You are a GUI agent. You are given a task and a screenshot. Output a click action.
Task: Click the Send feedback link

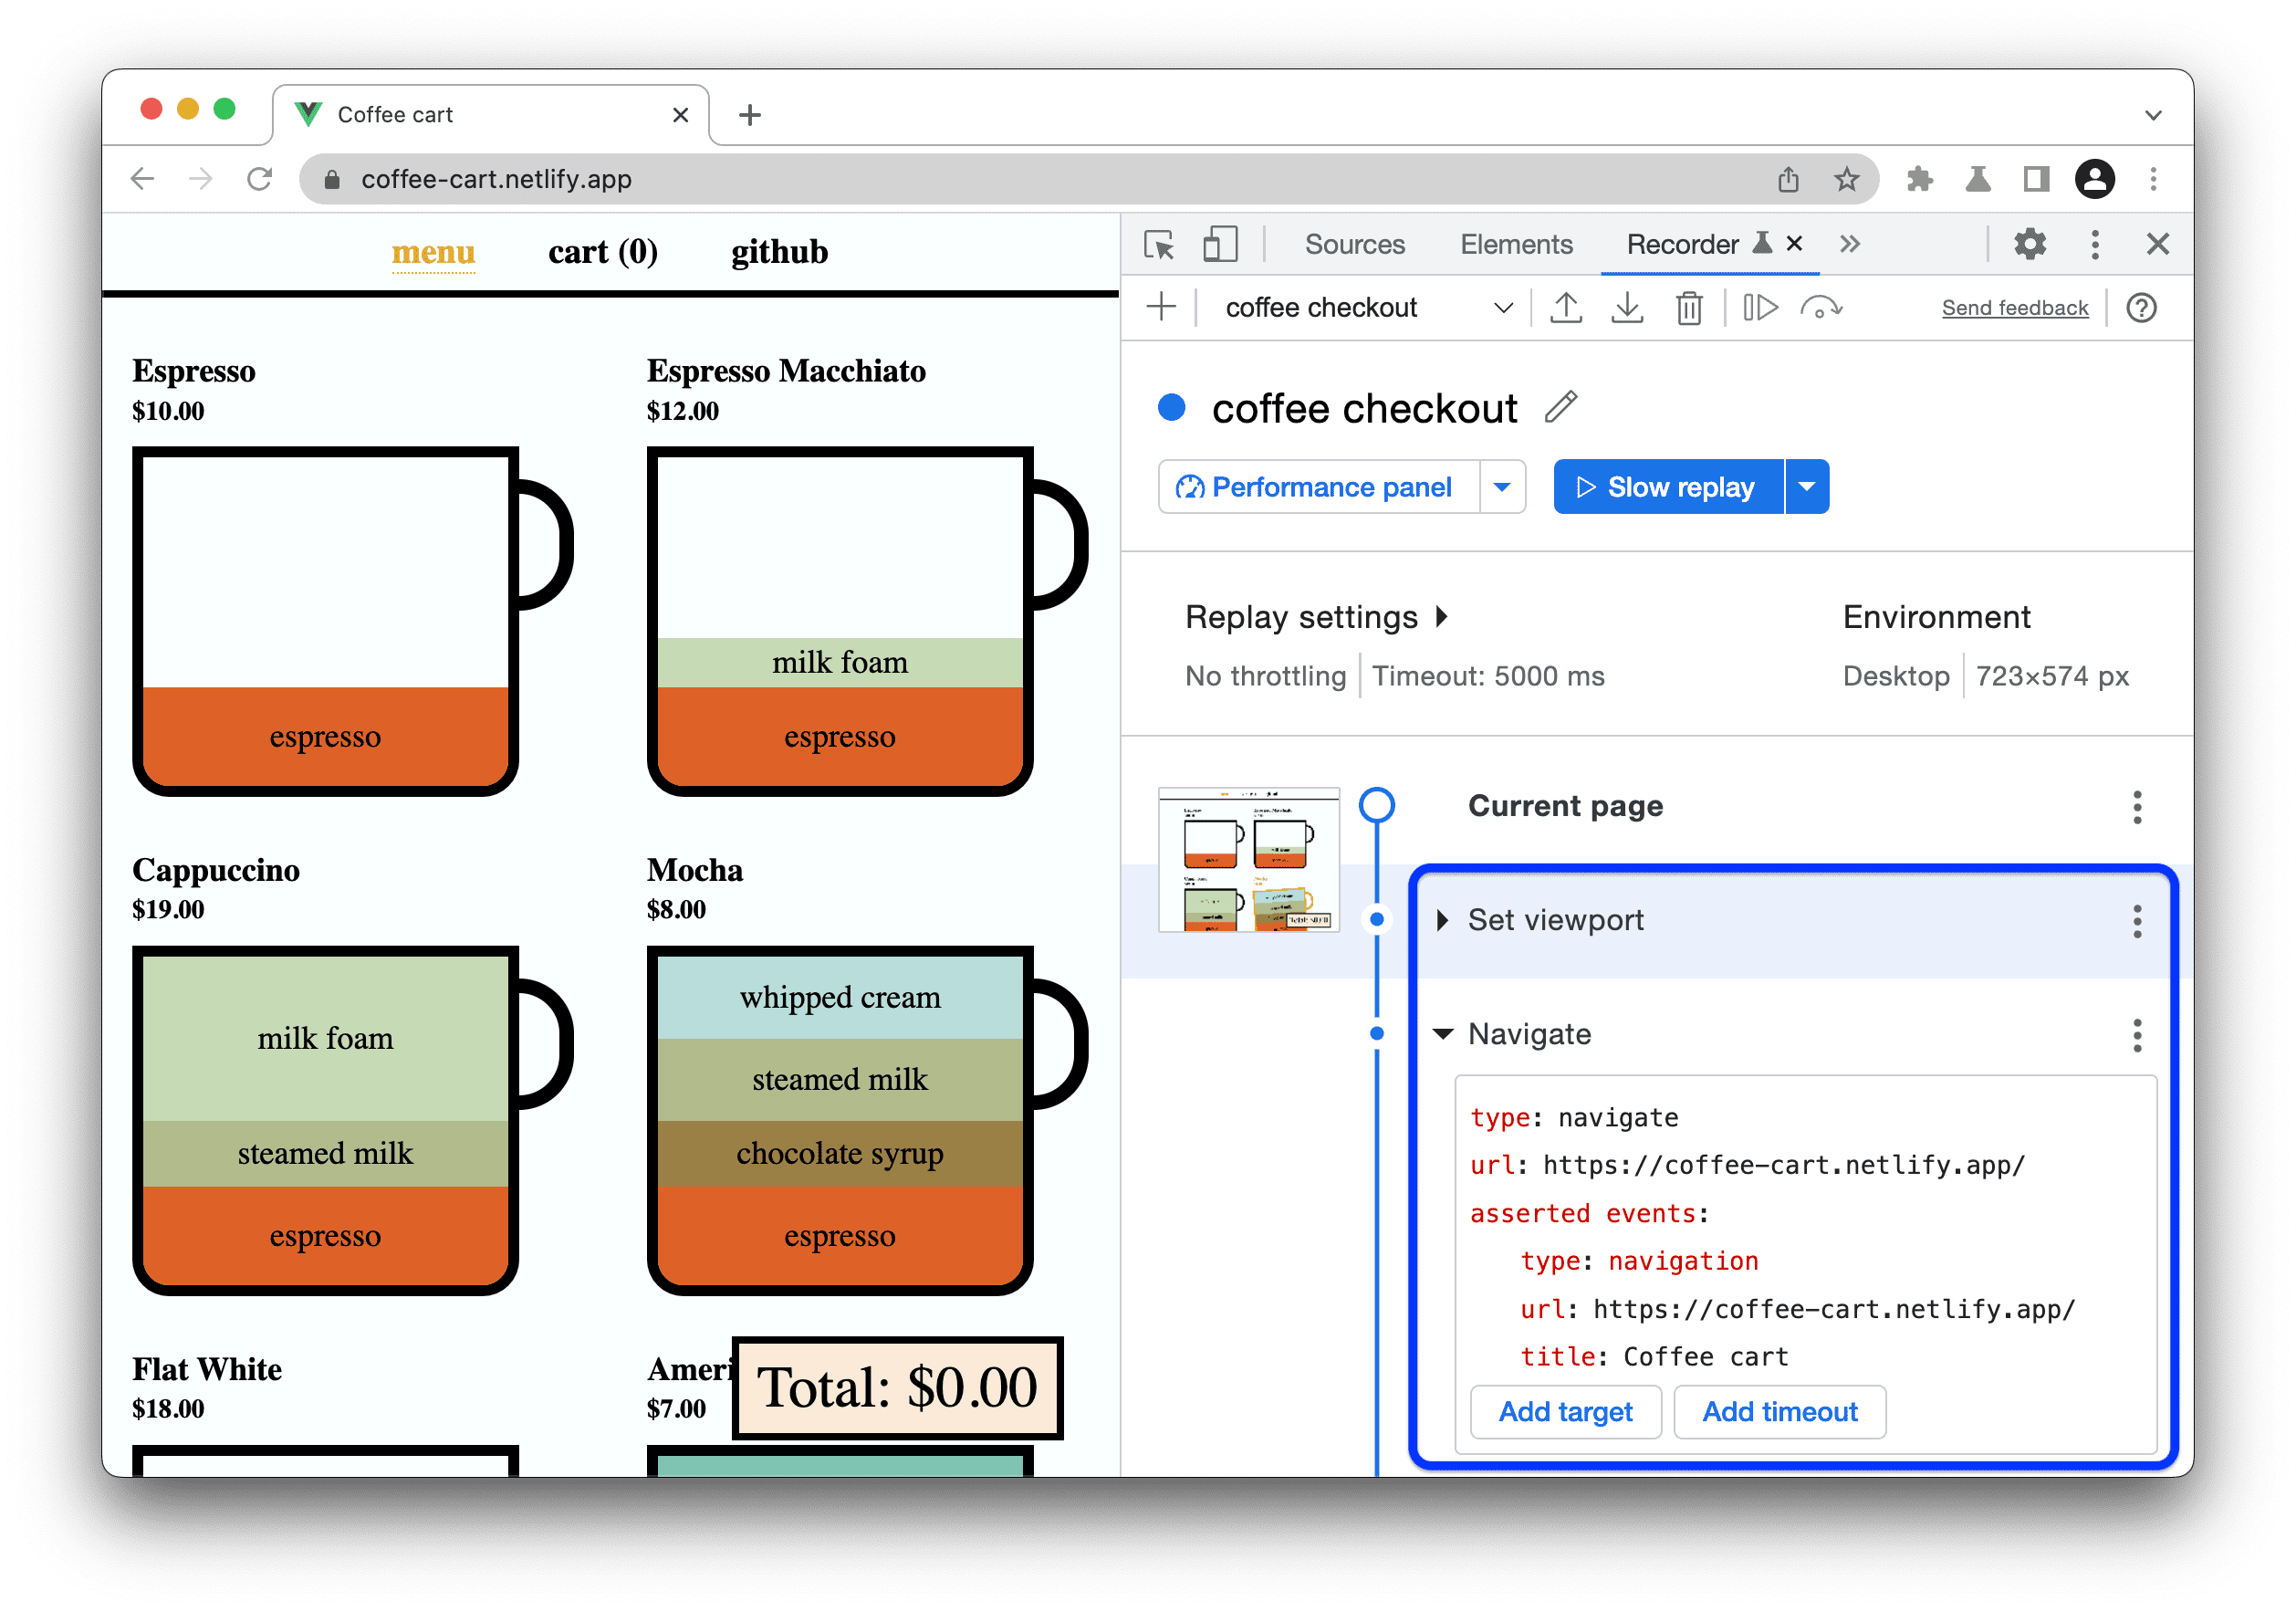[x=2015, y=309]
